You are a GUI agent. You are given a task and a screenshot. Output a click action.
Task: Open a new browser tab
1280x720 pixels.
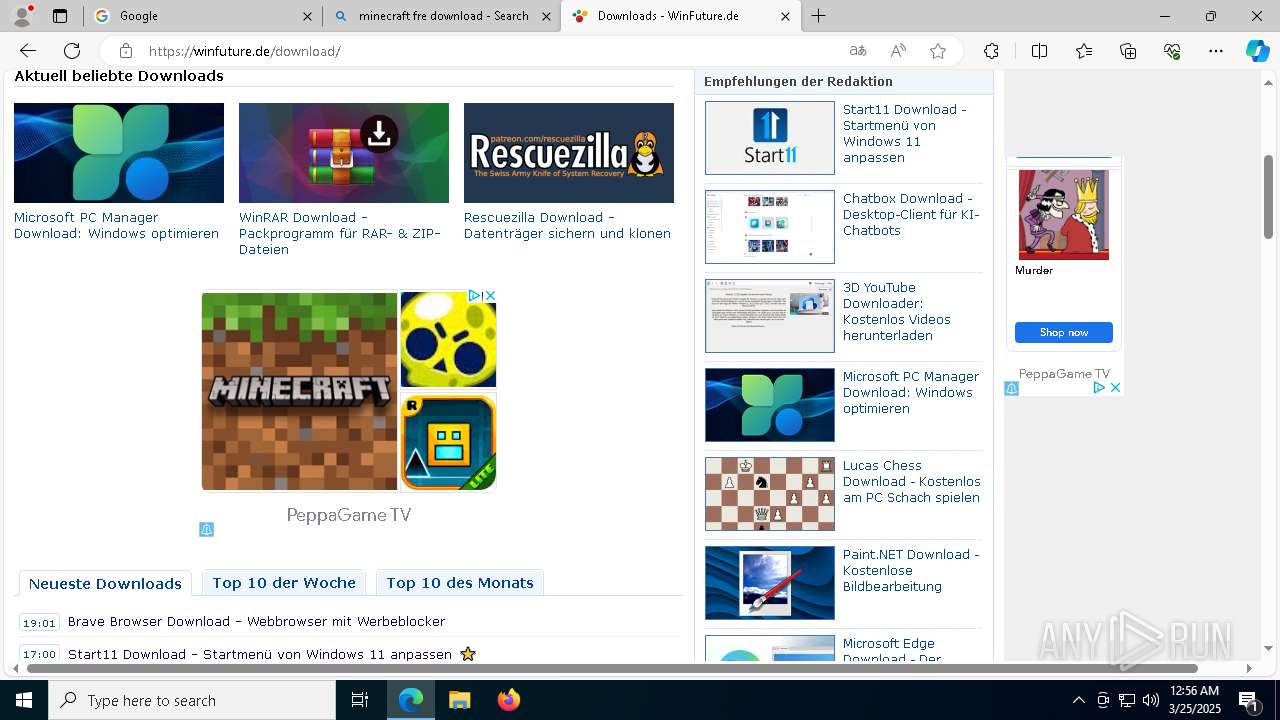click(x=819, y=16)
